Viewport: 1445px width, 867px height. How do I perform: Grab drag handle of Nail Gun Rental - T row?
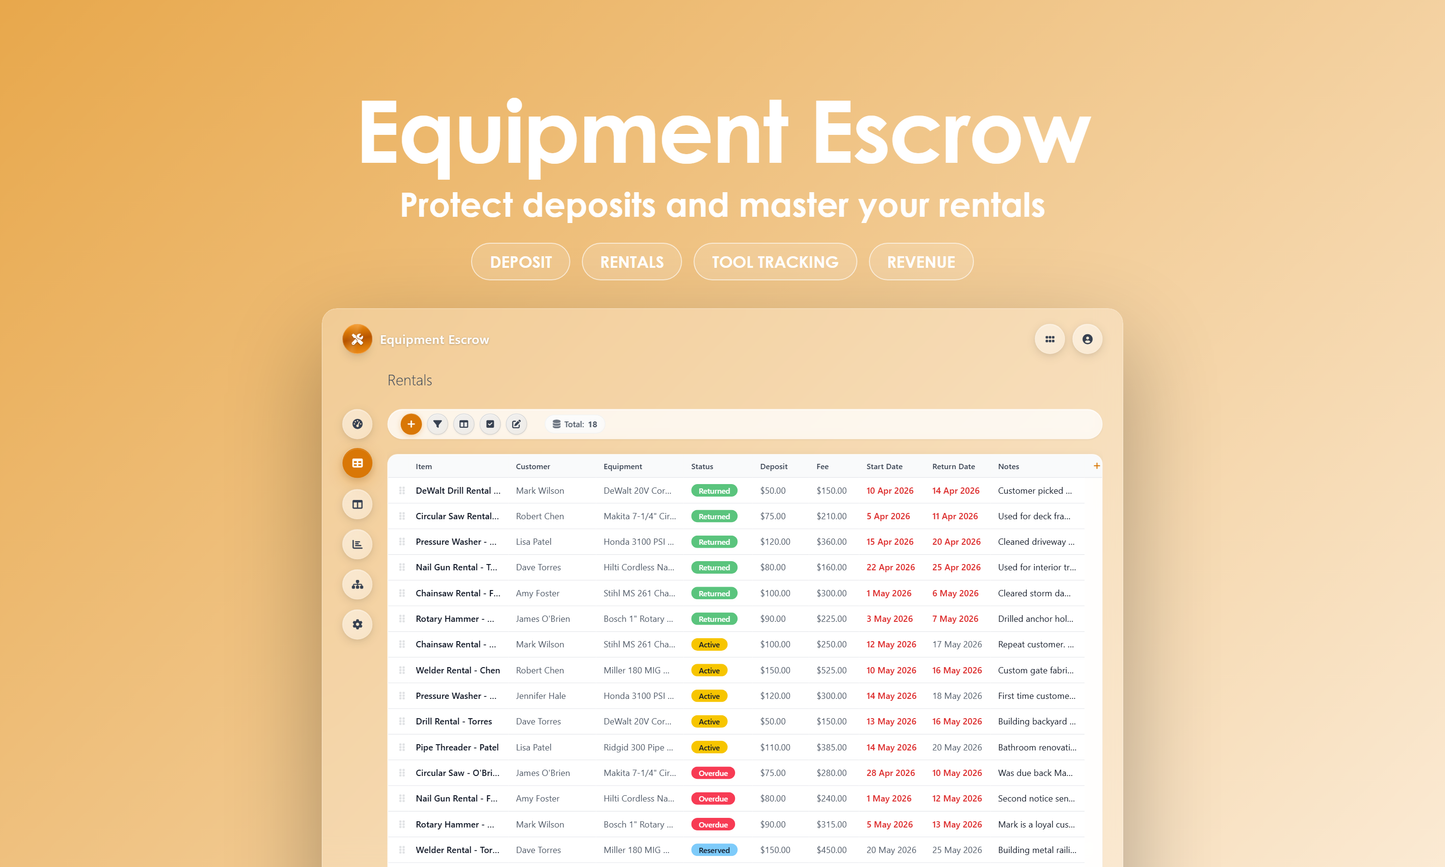[x=402, y=567]
